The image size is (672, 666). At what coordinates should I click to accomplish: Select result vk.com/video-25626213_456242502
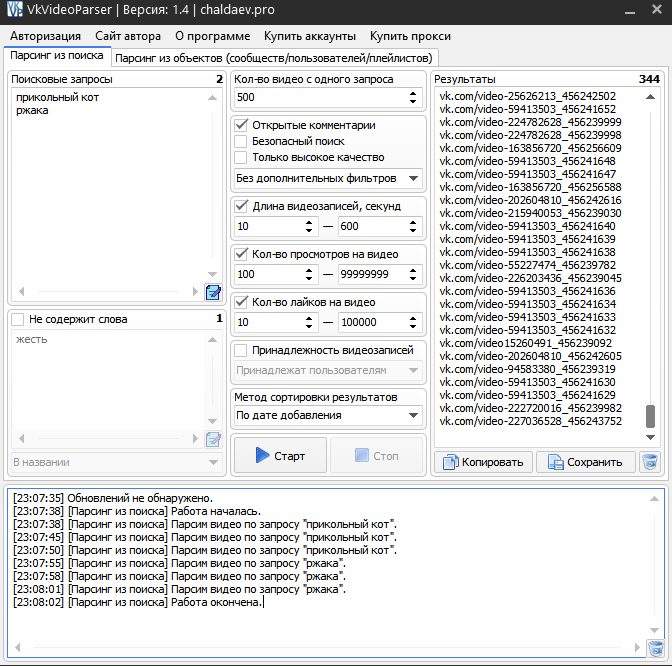[x=527, y=96]
